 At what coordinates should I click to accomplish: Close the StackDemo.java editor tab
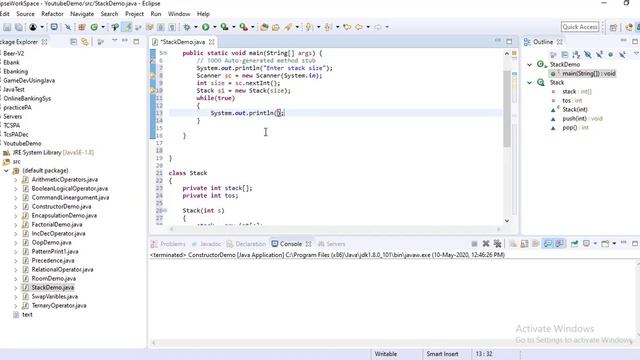[211, 42]
